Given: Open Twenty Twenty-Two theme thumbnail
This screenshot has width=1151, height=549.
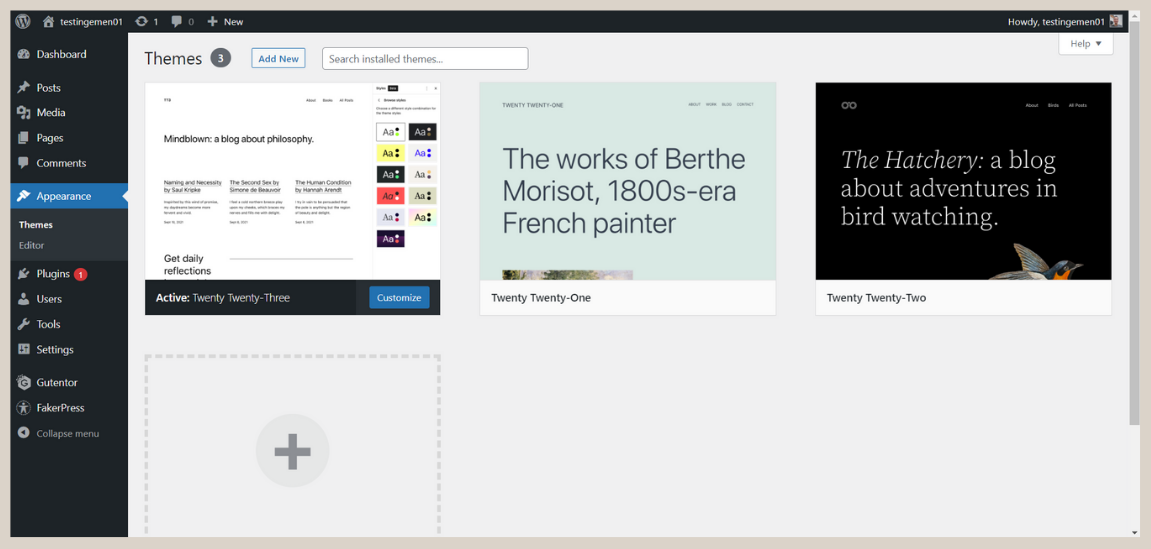Looking at the screenshot, I should 963,181.
